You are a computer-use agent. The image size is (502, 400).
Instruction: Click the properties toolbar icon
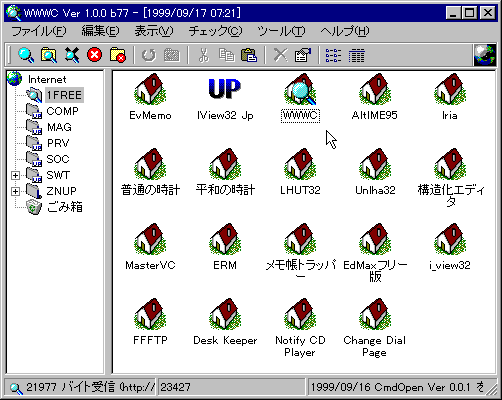pyautogui.click(x=303, y=55)
